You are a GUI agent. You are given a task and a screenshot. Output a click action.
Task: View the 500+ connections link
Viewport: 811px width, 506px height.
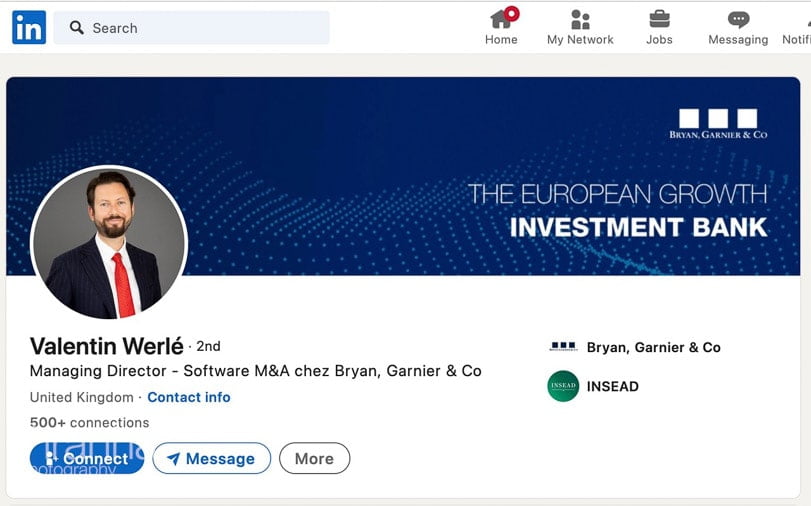(x=89, y=423)
